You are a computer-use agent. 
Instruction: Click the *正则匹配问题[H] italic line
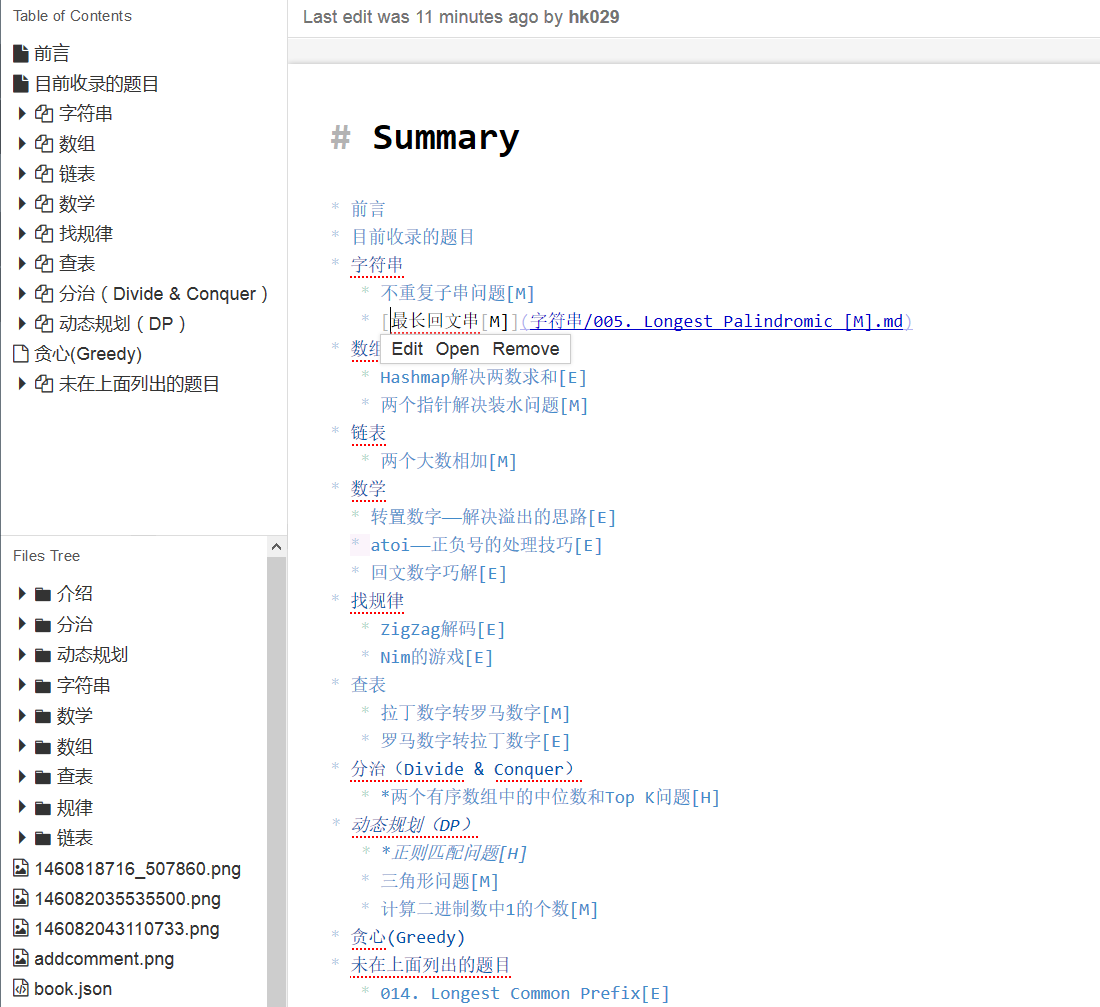(x=453, y=853)
